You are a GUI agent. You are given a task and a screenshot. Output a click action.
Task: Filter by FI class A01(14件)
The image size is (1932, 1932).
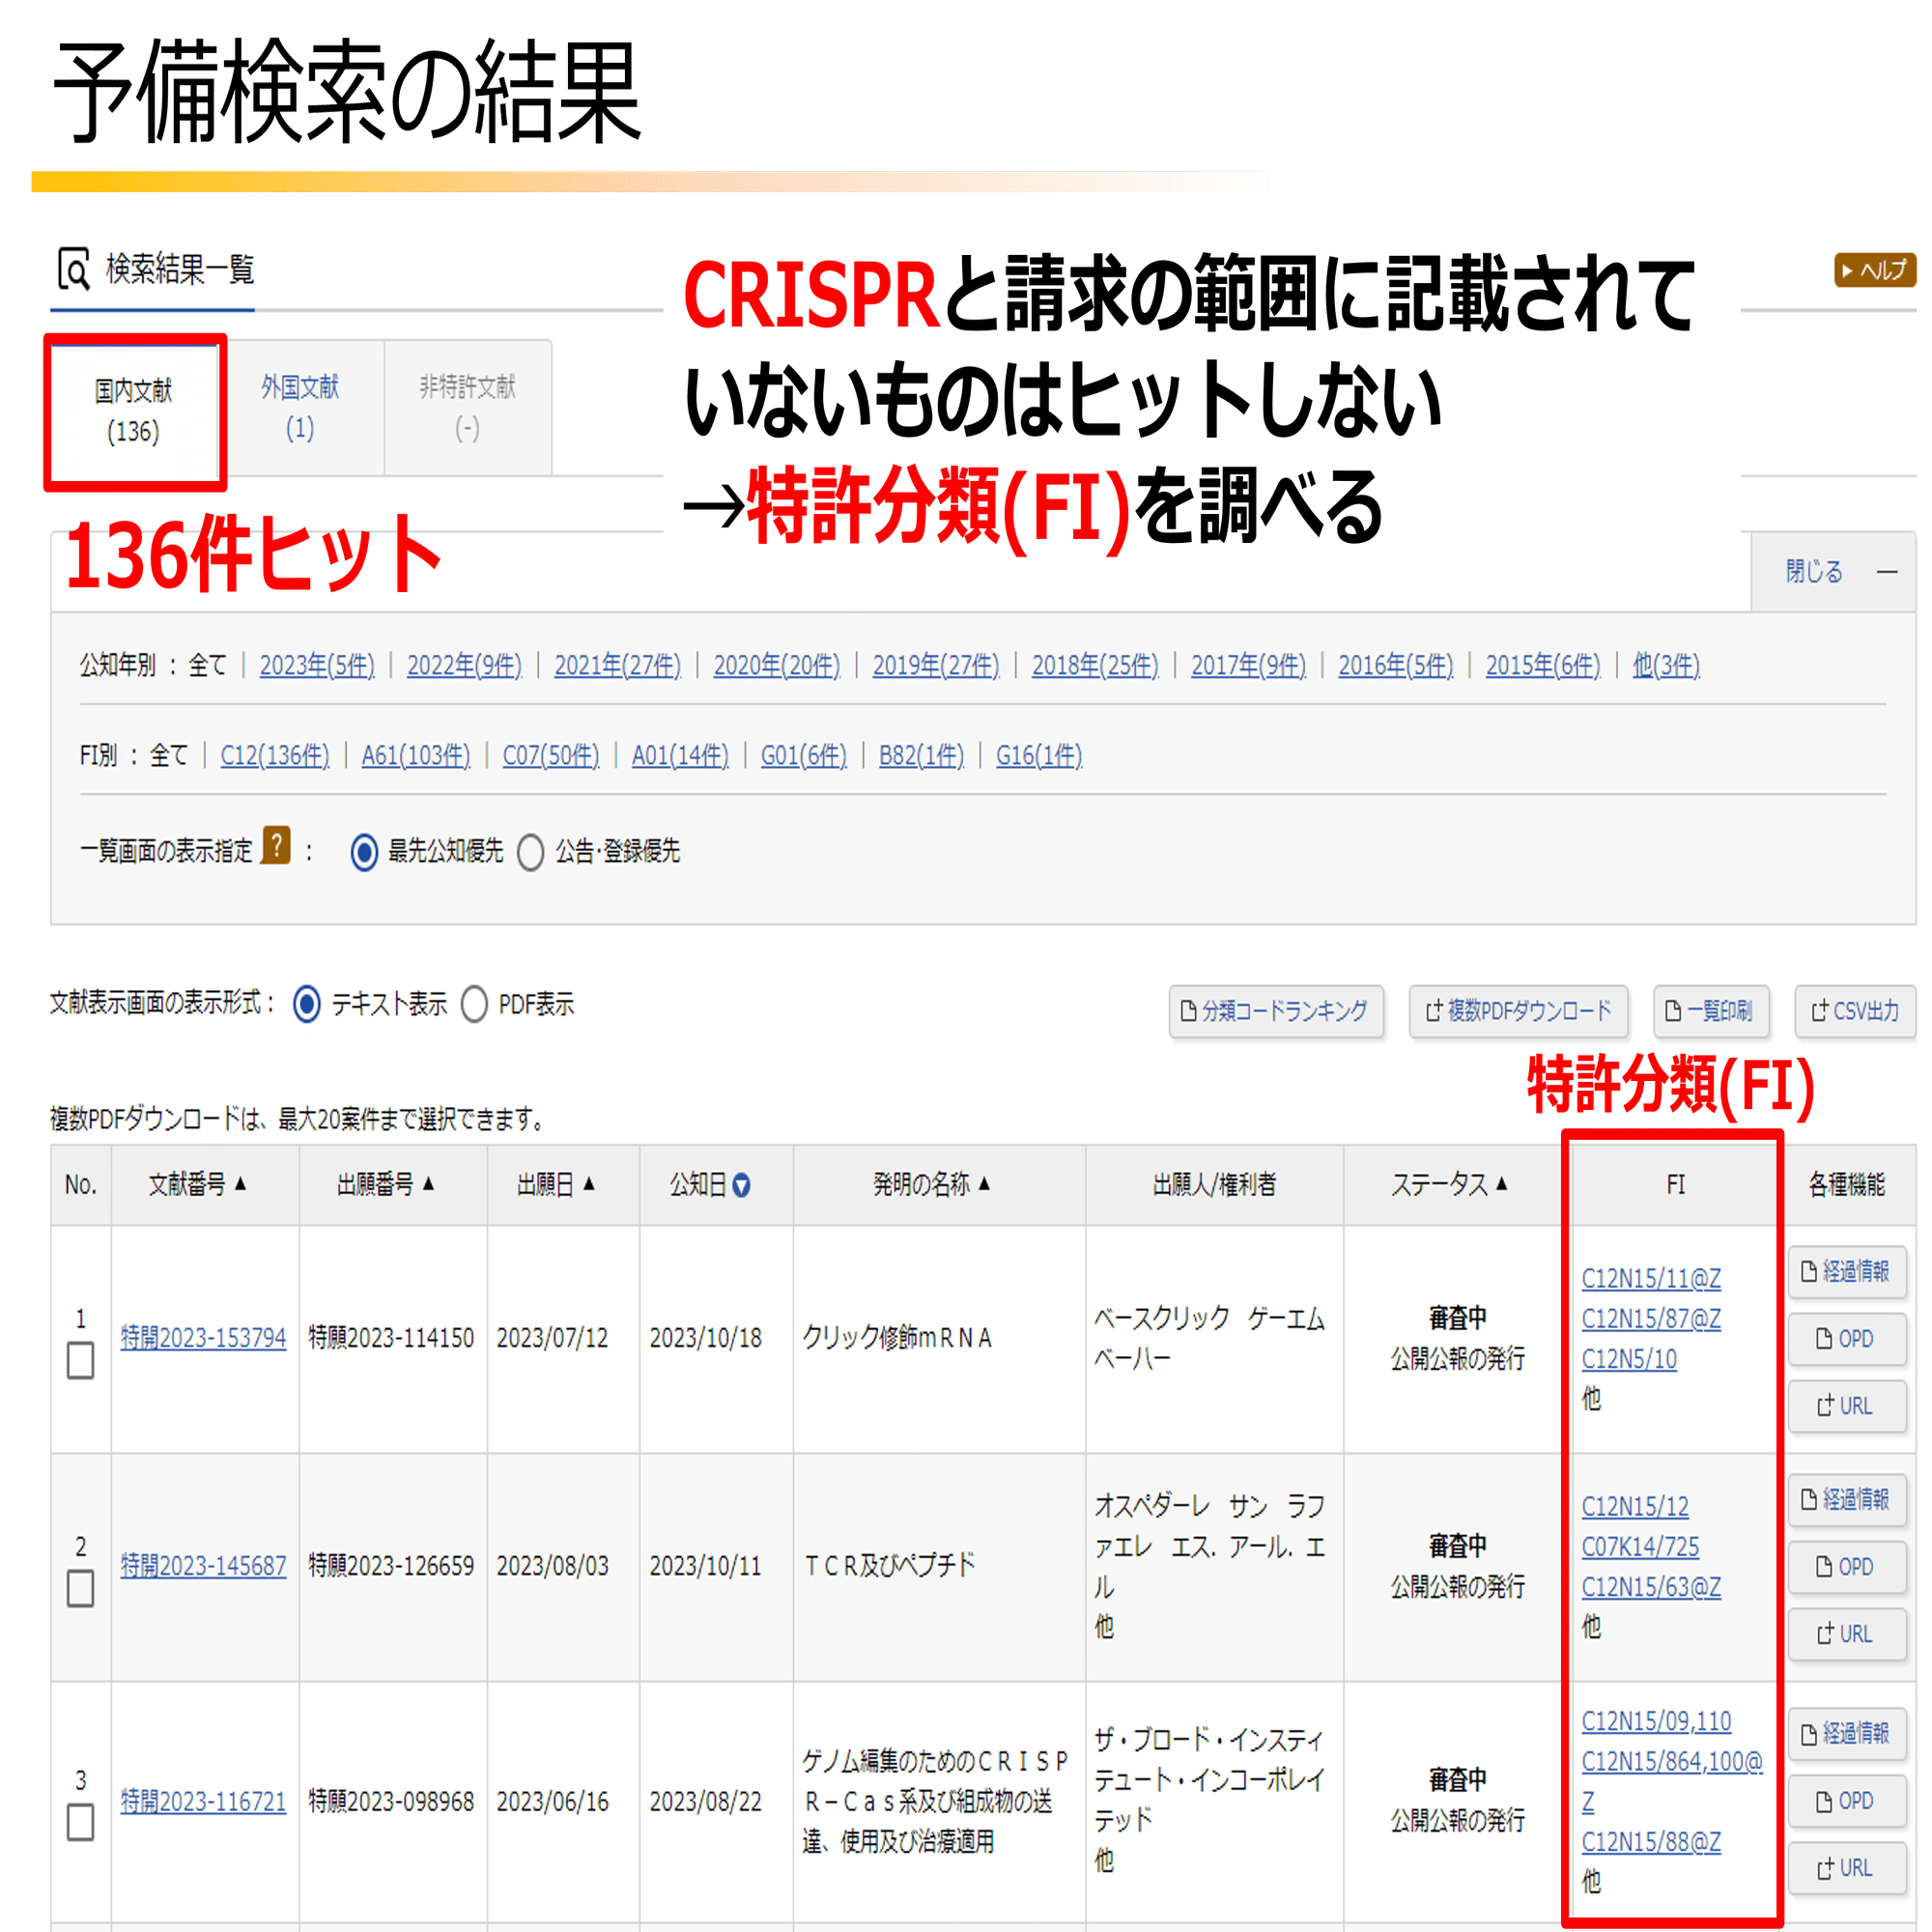click(x=680, y=755)
